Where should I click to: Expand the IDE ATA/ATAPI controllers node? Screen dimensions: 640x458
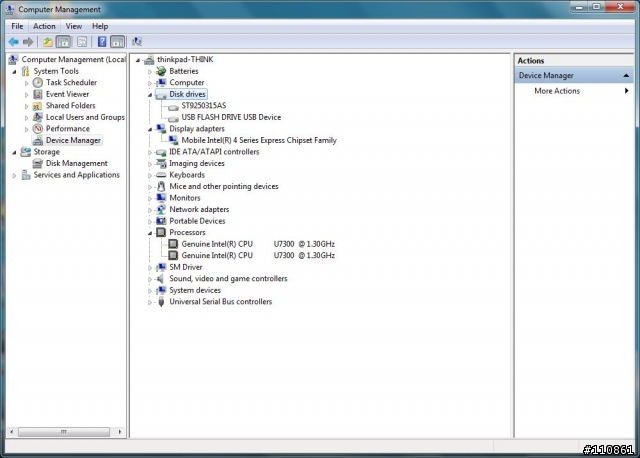click(x=150, y=152)
